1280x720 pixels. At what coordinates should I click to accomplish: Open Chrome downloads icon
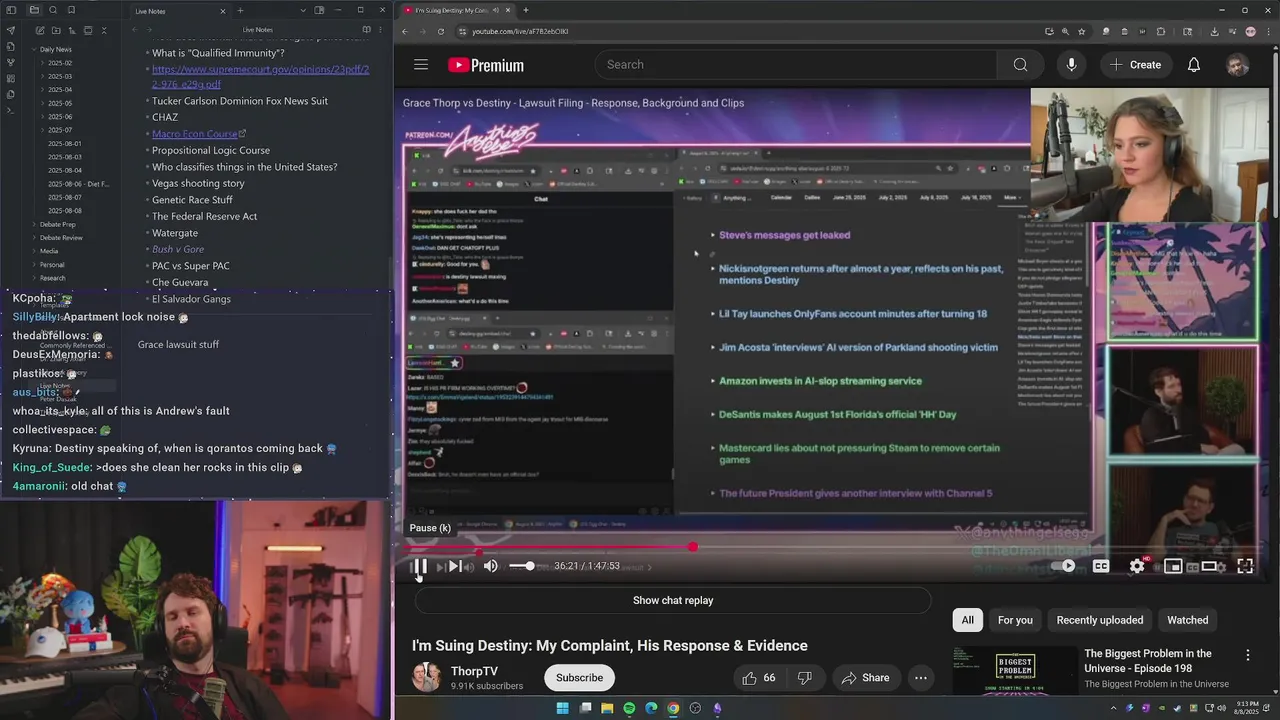pos(1214,31)
